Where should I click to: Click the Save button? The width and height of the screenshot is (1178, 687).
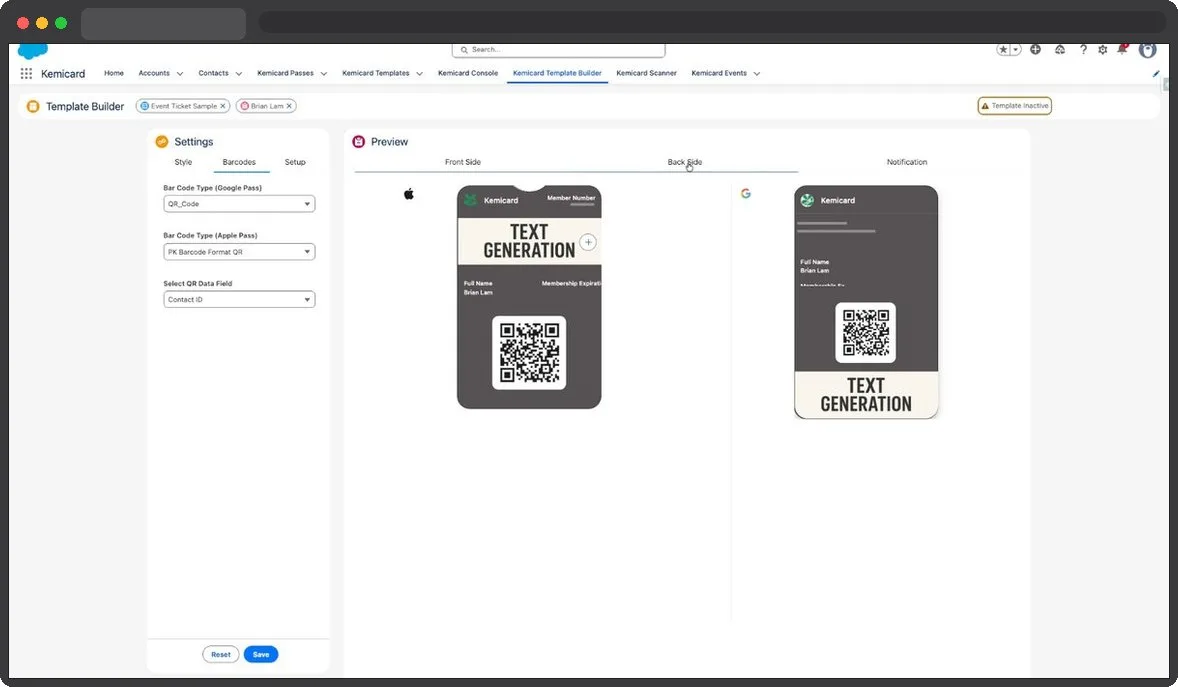pyautogui.click(x=261, y=655)
